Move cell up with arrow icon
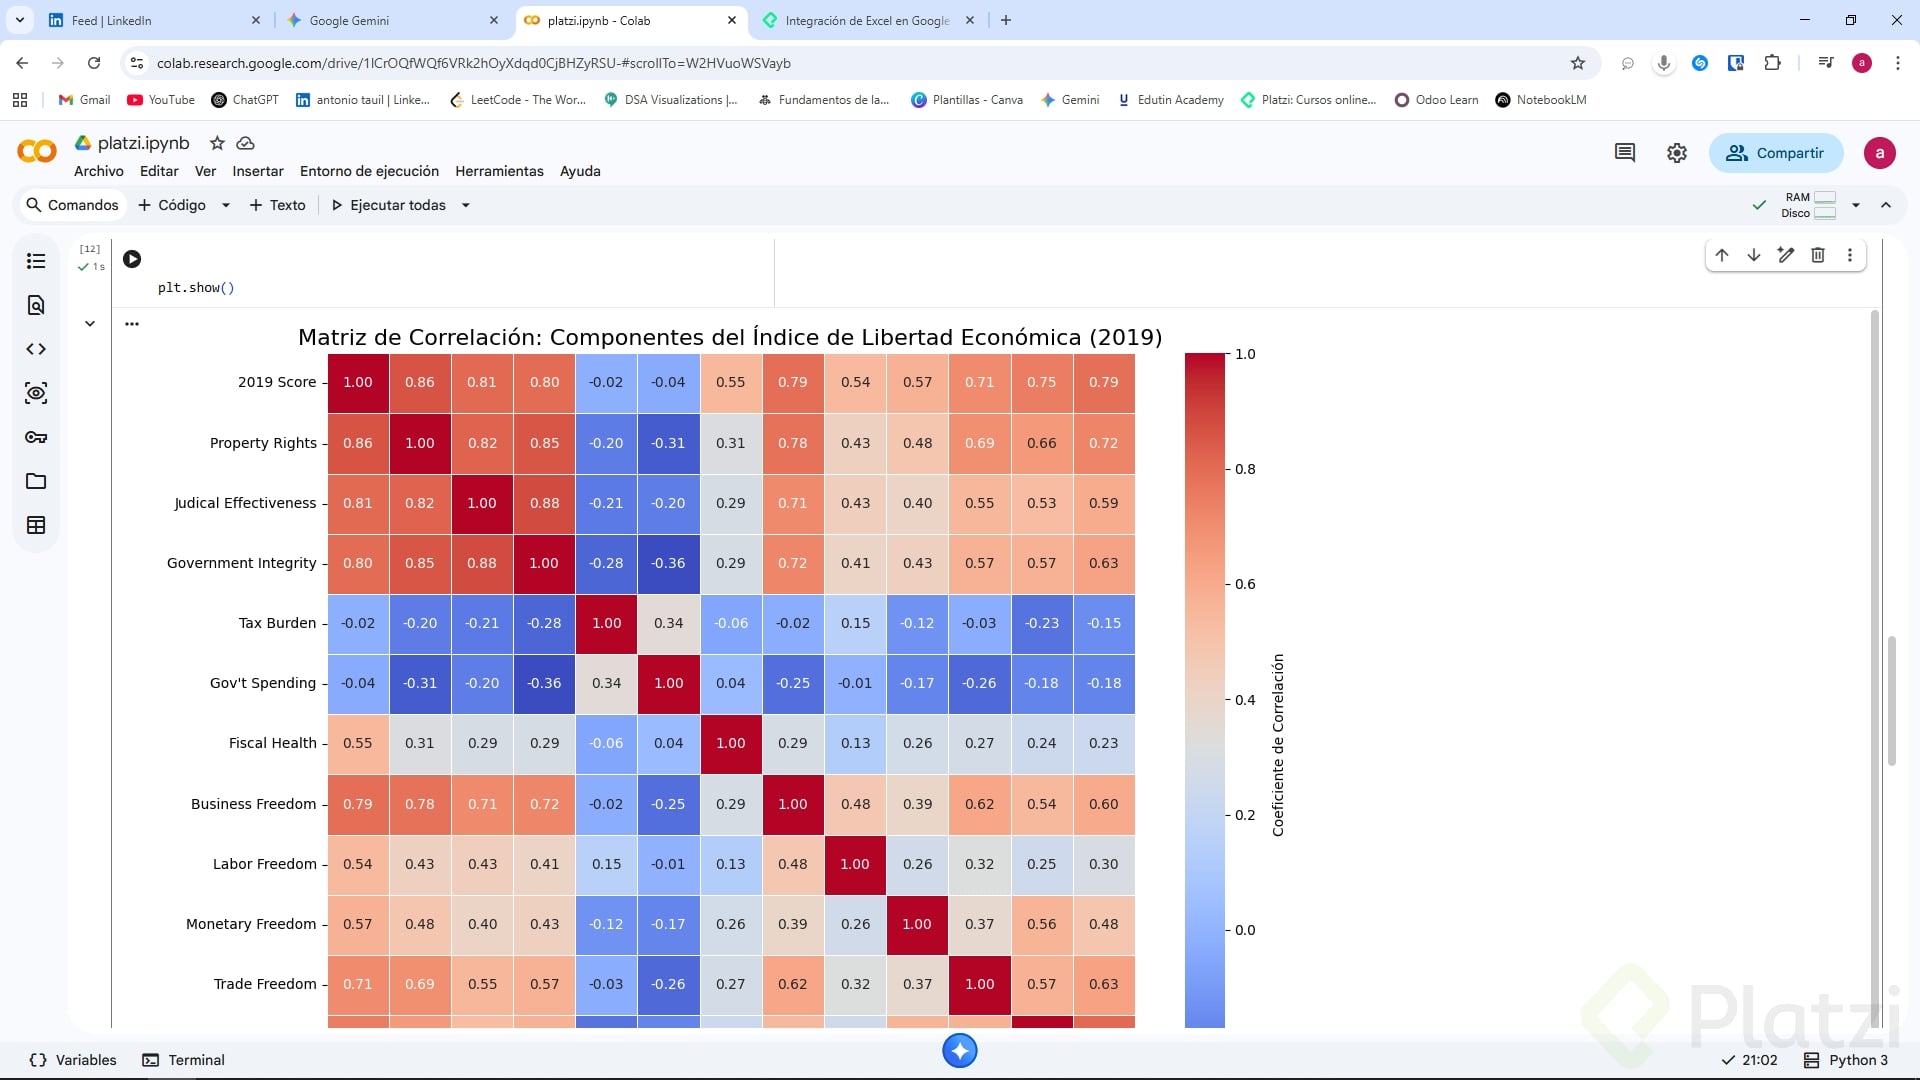This screenshot has width=1920, height=1080. [1722, 255]
